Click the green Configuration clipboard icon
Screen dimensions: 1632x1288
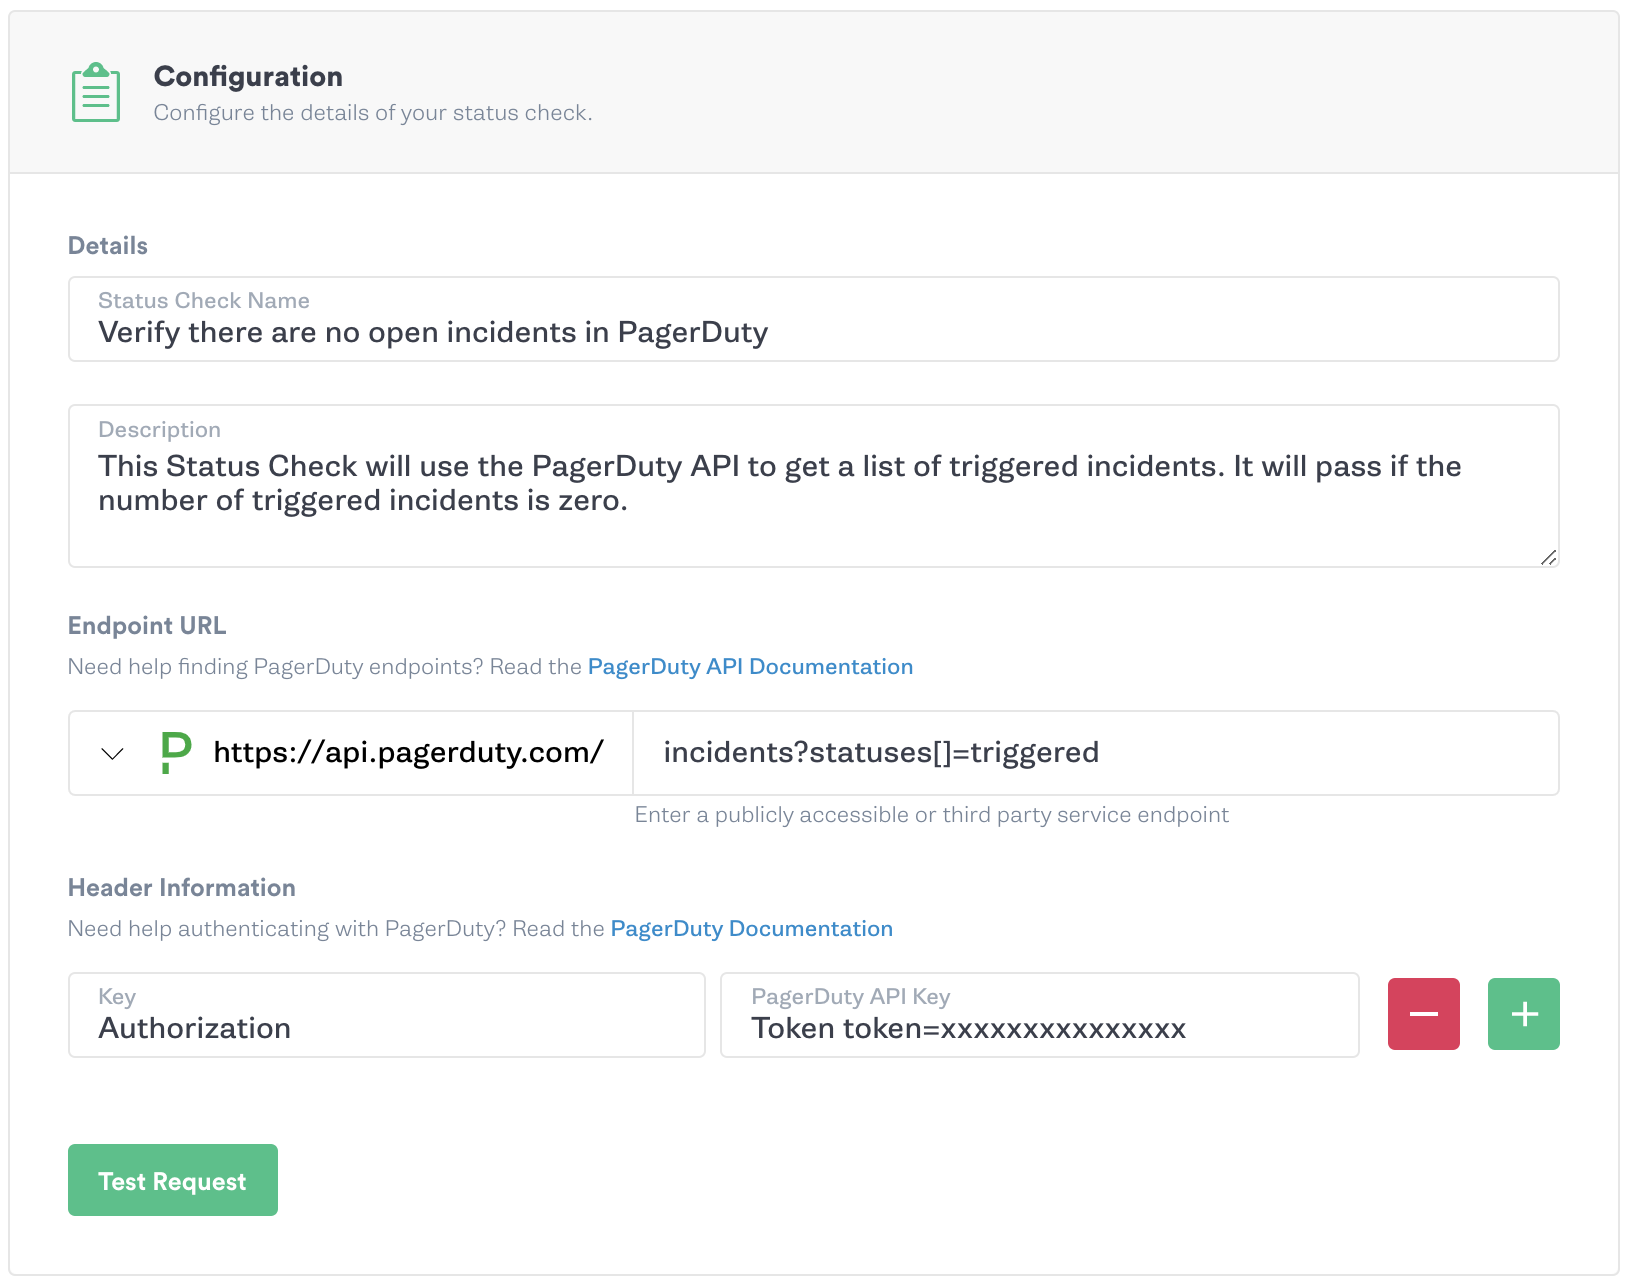pos(94,92)
